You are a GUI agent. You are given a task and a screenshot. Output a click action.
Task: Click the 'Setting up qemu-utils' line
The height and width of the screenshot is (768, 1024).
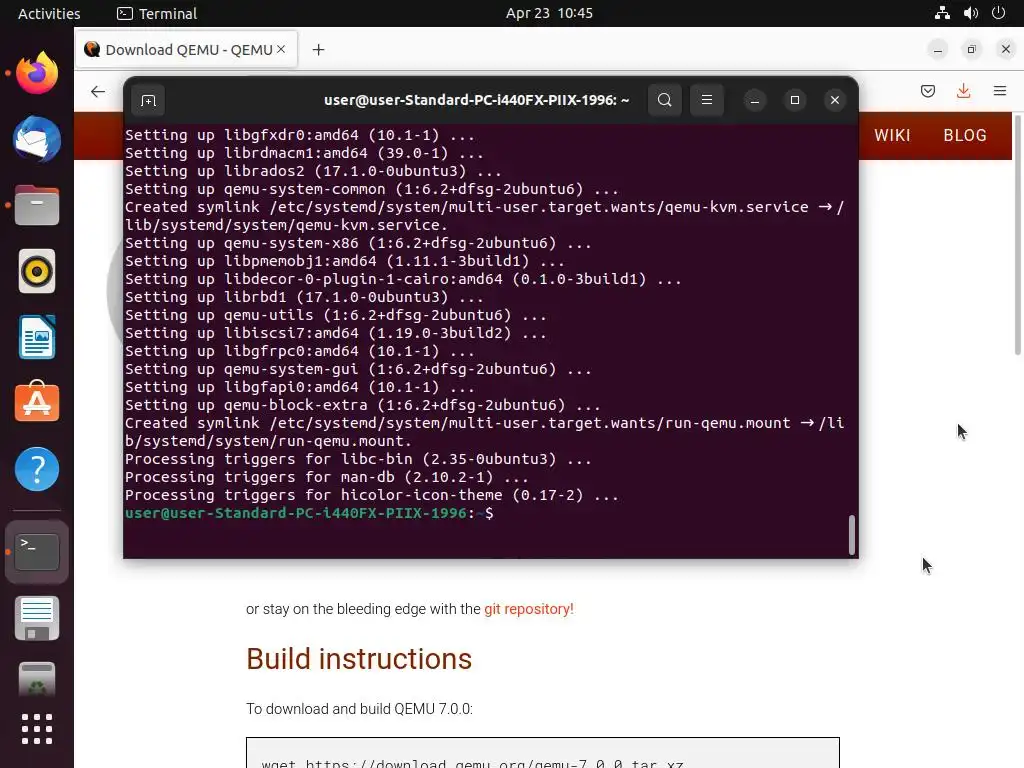point(336,315)
